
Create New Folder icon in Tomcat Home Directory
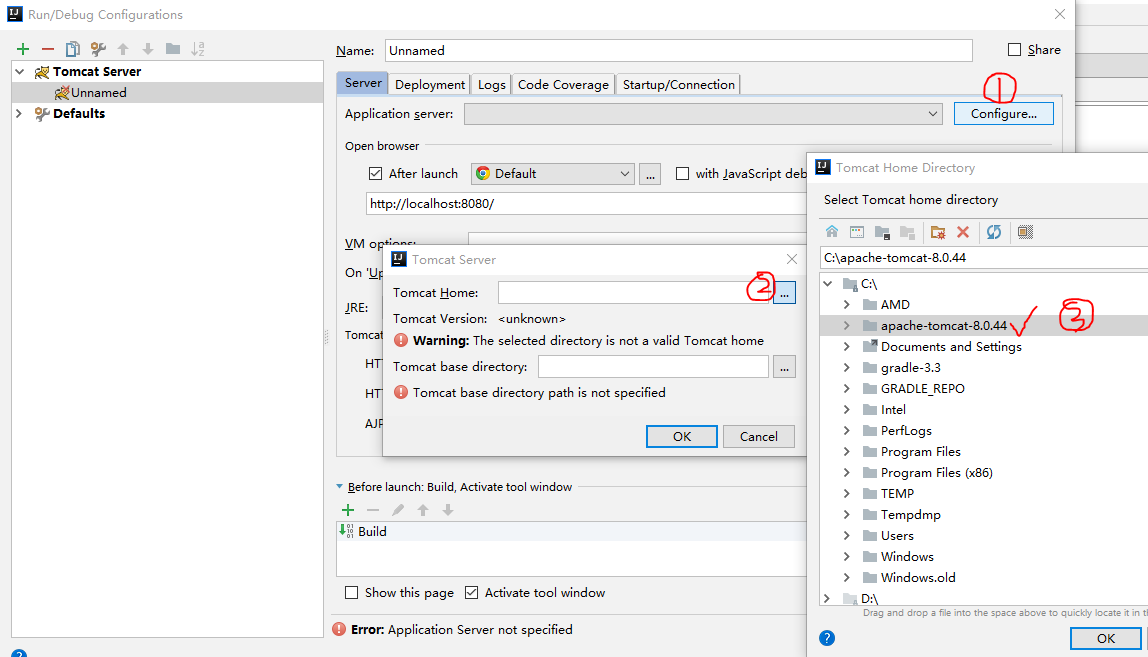coord(938,232)
